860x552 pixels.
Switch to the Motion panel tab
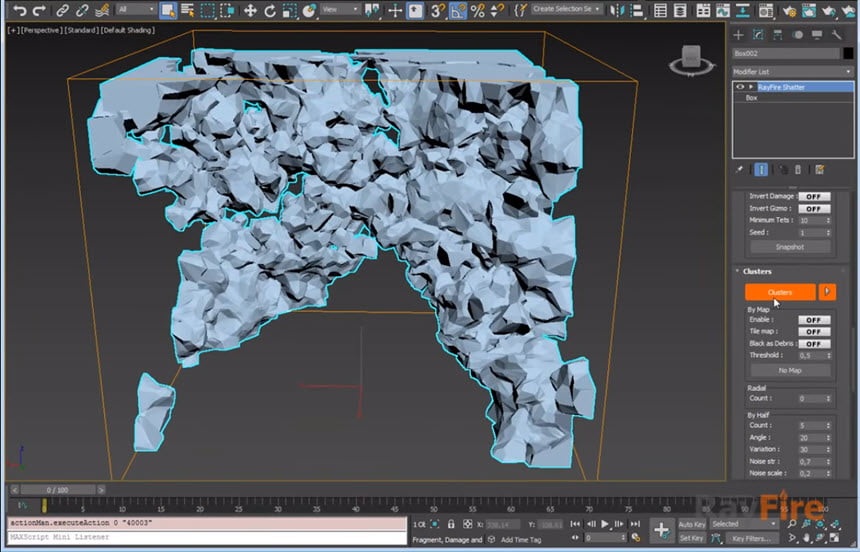point(797,35)
